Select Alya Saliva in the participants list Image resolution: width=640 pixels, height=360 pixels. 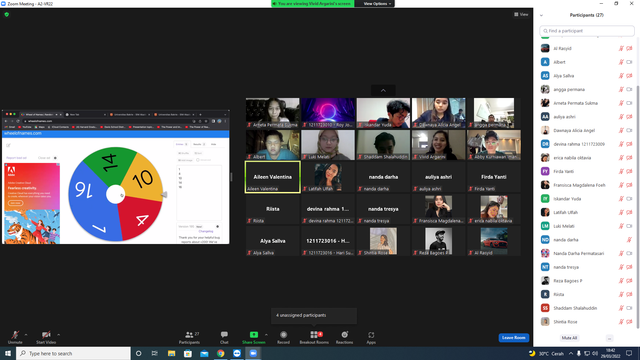point(586,76)
